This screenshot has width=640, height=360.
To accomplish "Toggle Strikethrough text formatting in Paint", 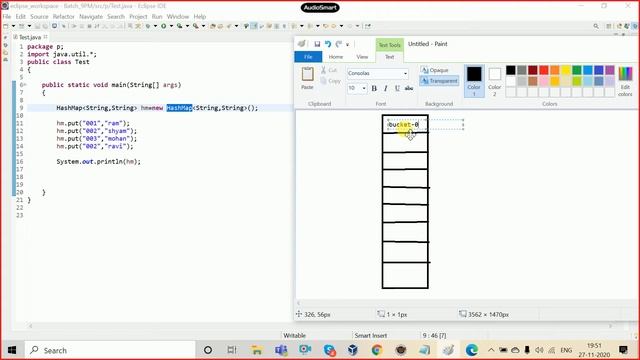I will click(x=409, y=88).
